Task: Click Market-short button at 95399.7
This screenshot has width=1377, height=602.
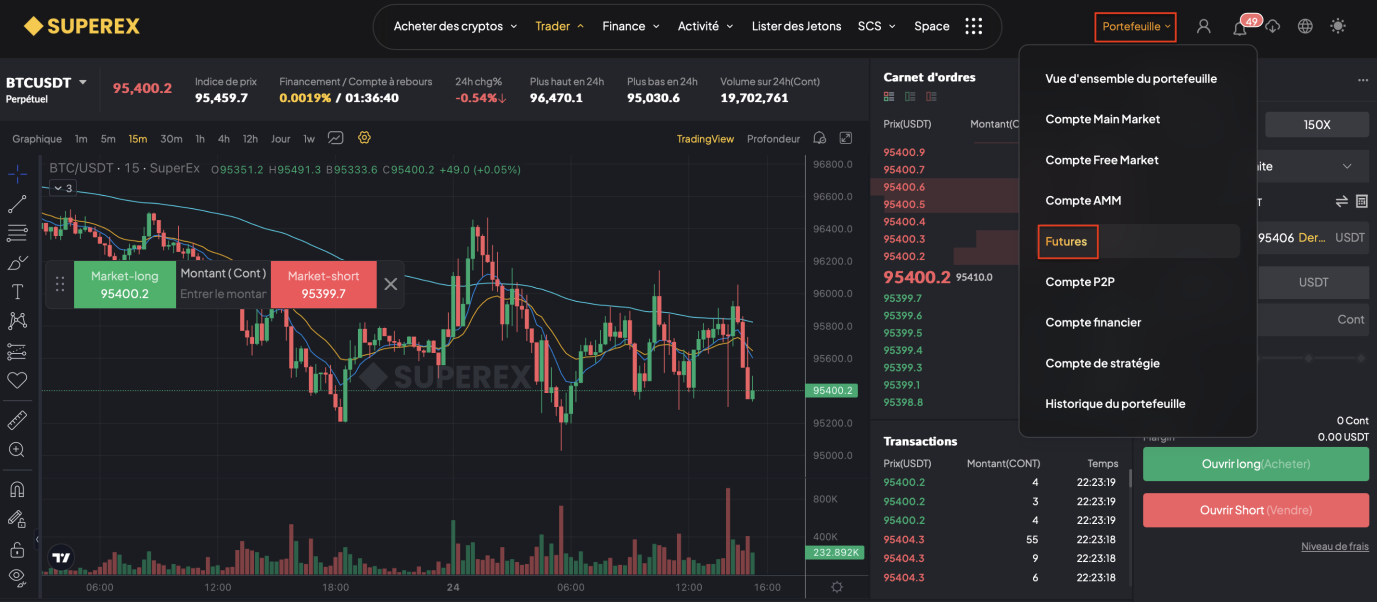Action: coord(323,284)
